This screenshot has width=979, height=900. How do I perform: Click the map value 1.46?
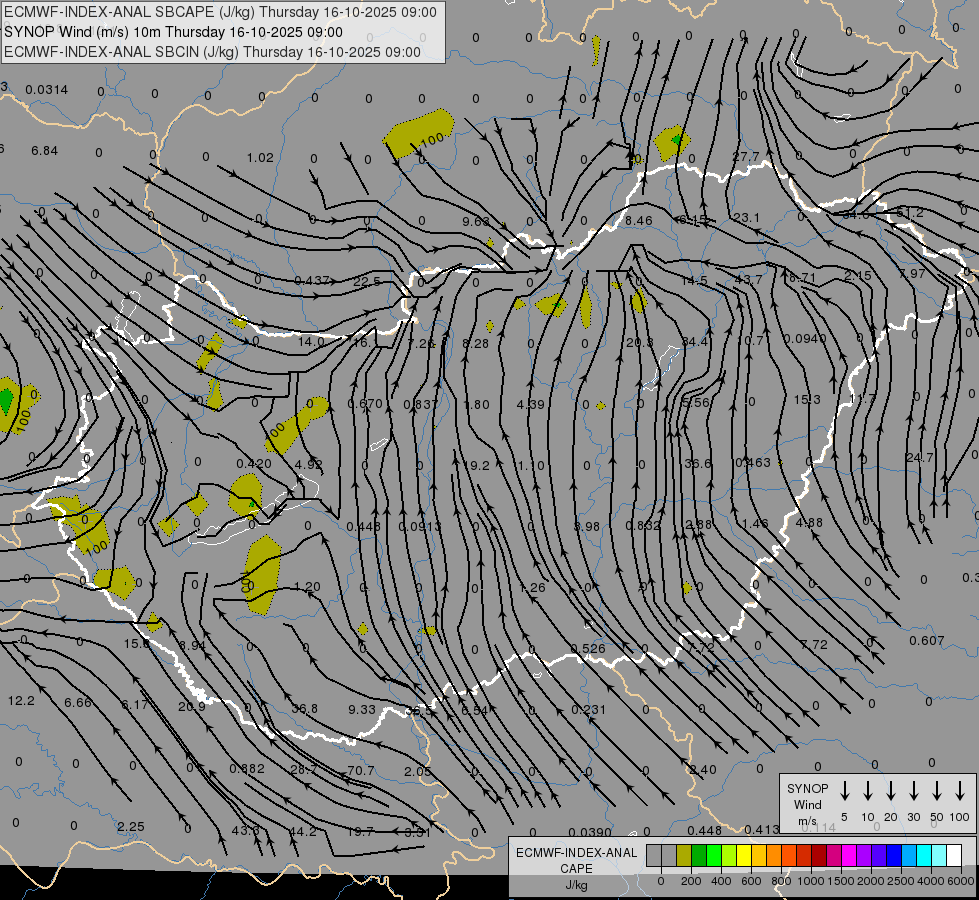[755, 523]
